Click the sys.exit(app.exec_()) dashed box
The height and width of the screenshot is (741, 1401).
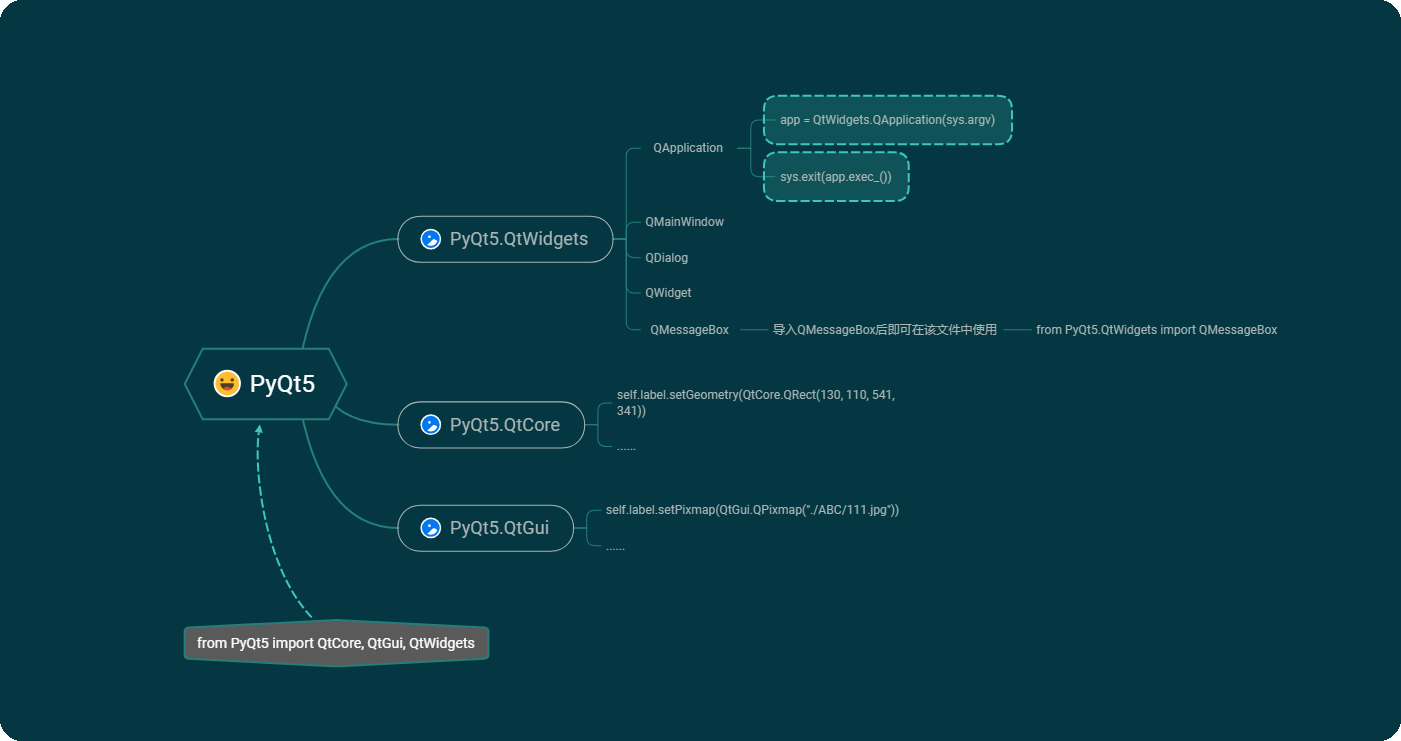836,177
